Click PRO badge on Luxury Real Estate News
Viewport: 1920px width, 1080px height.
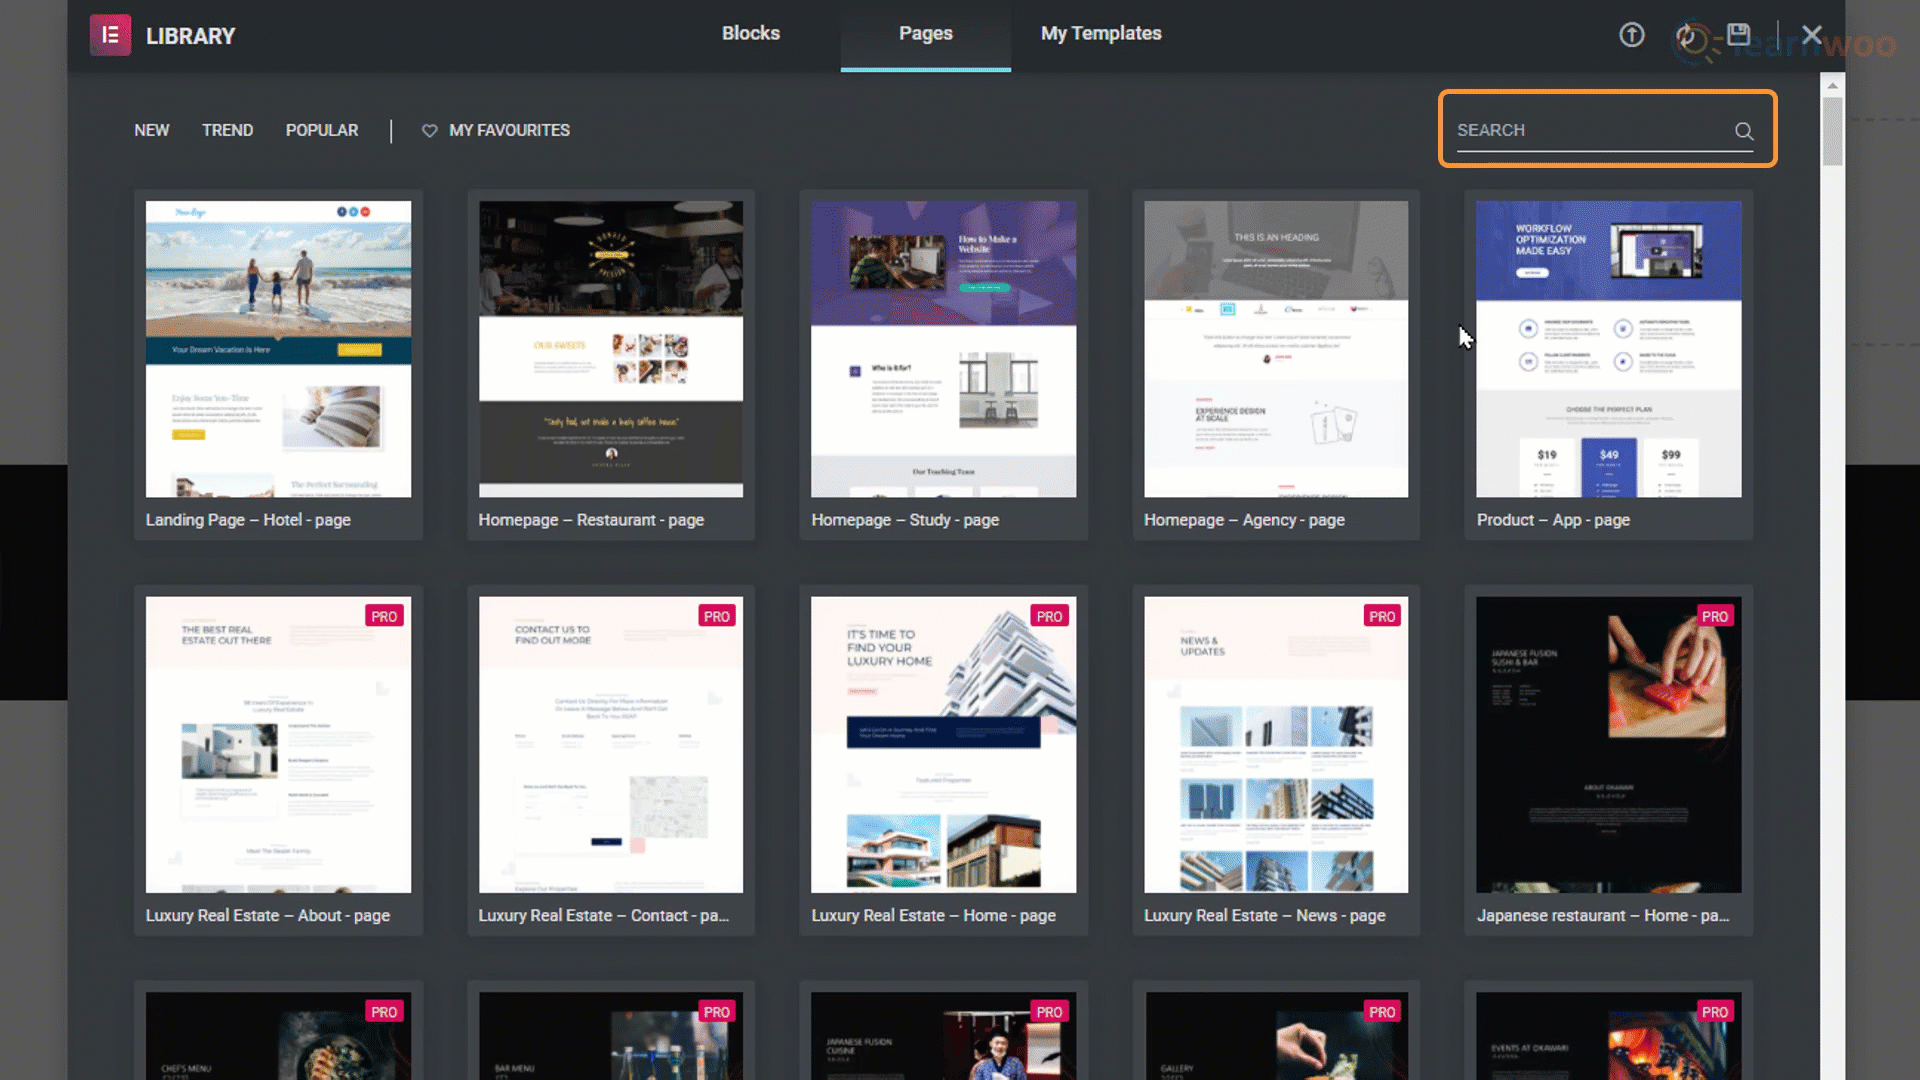pyautogui.click(x=1382, y=616)
